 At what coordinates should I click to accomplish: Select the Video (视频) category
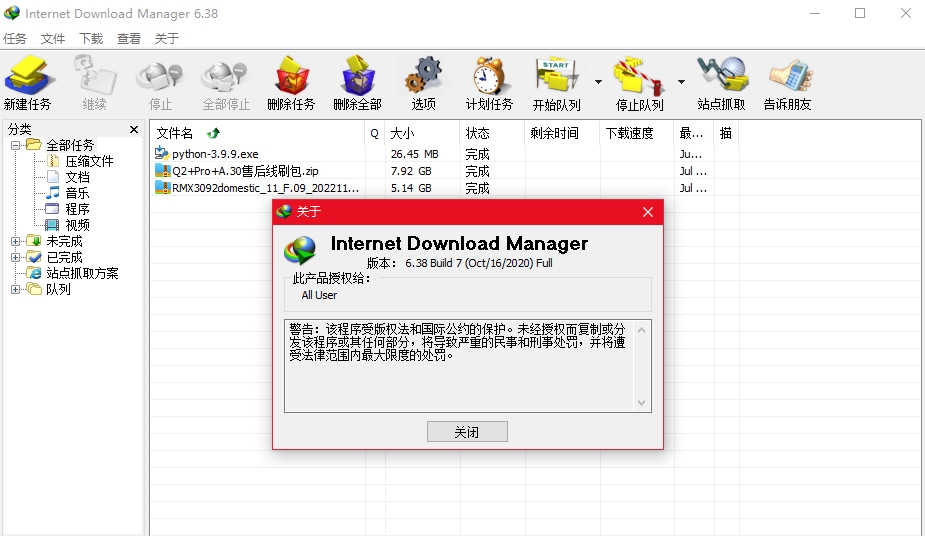click(x=77, y=225)
